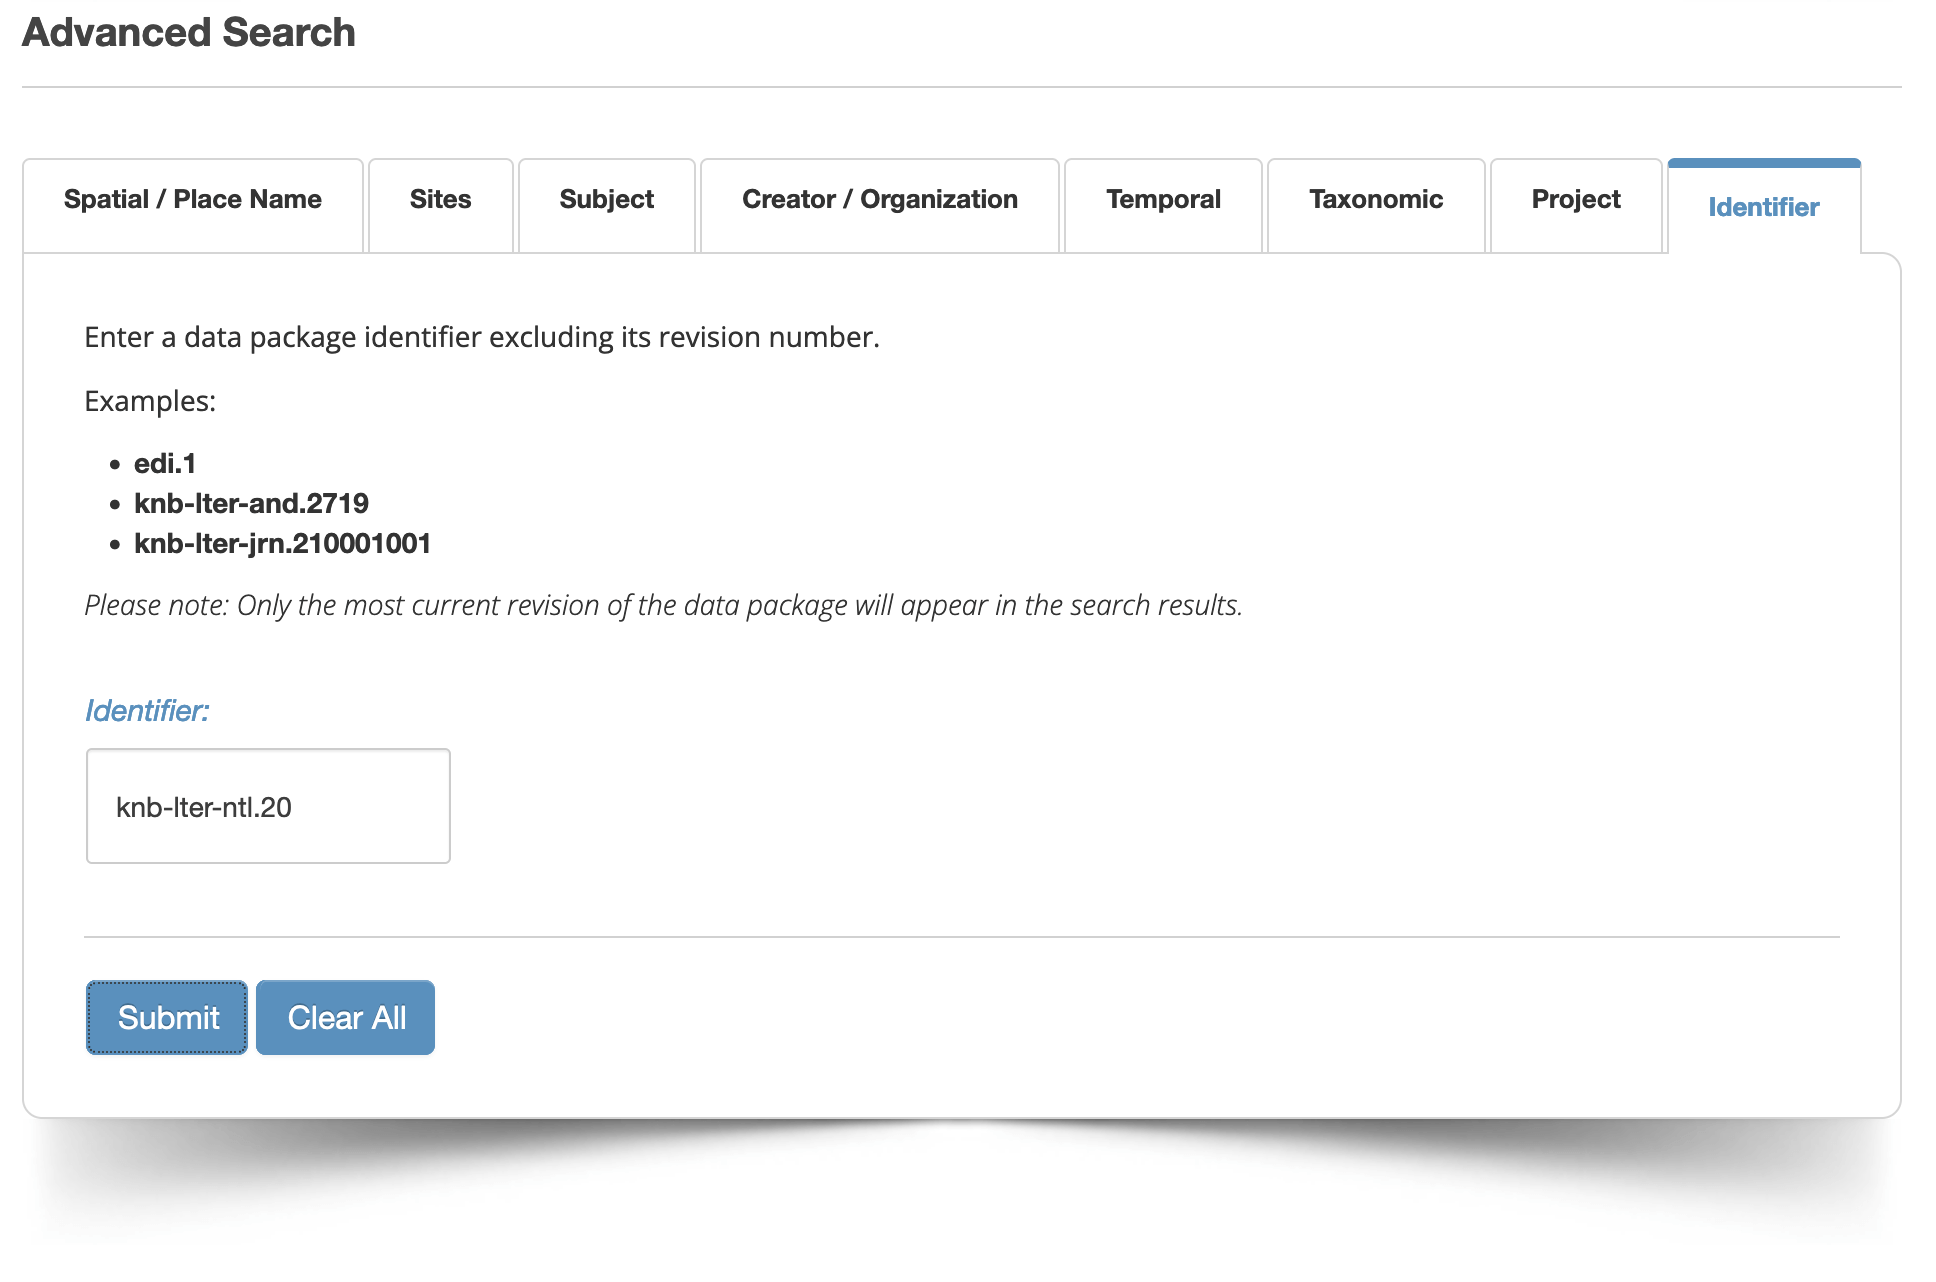Submit the identifier search

pos(167,1017)
